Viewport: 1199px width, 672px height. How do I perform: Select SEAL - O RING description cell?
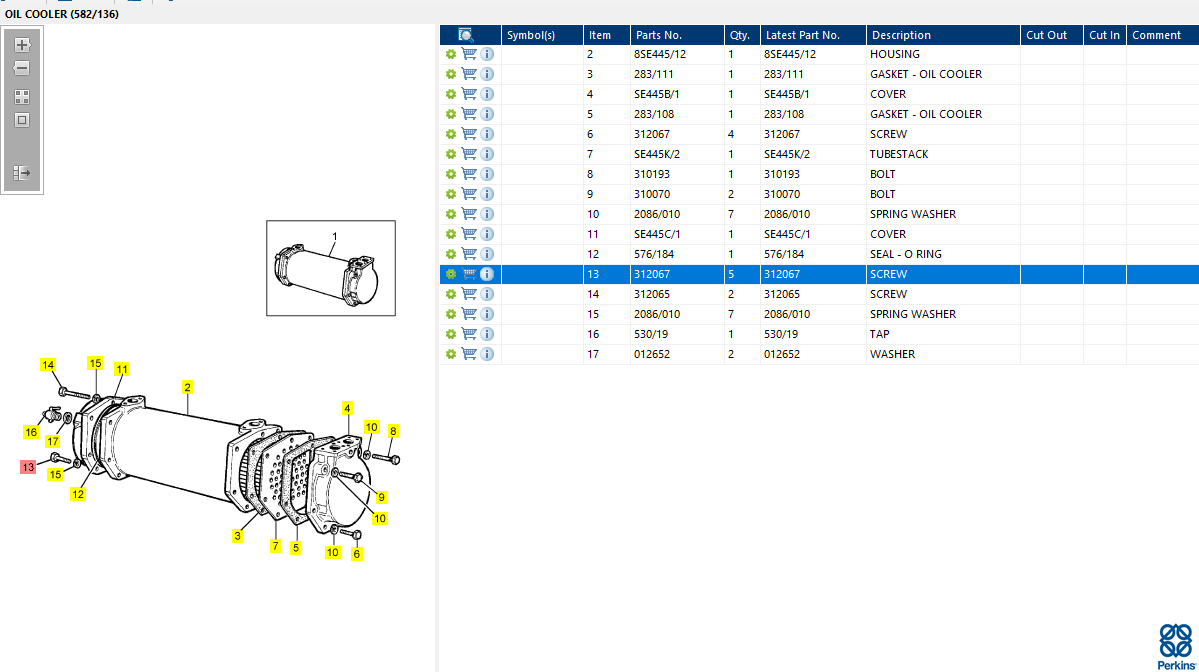coord(906,254)
